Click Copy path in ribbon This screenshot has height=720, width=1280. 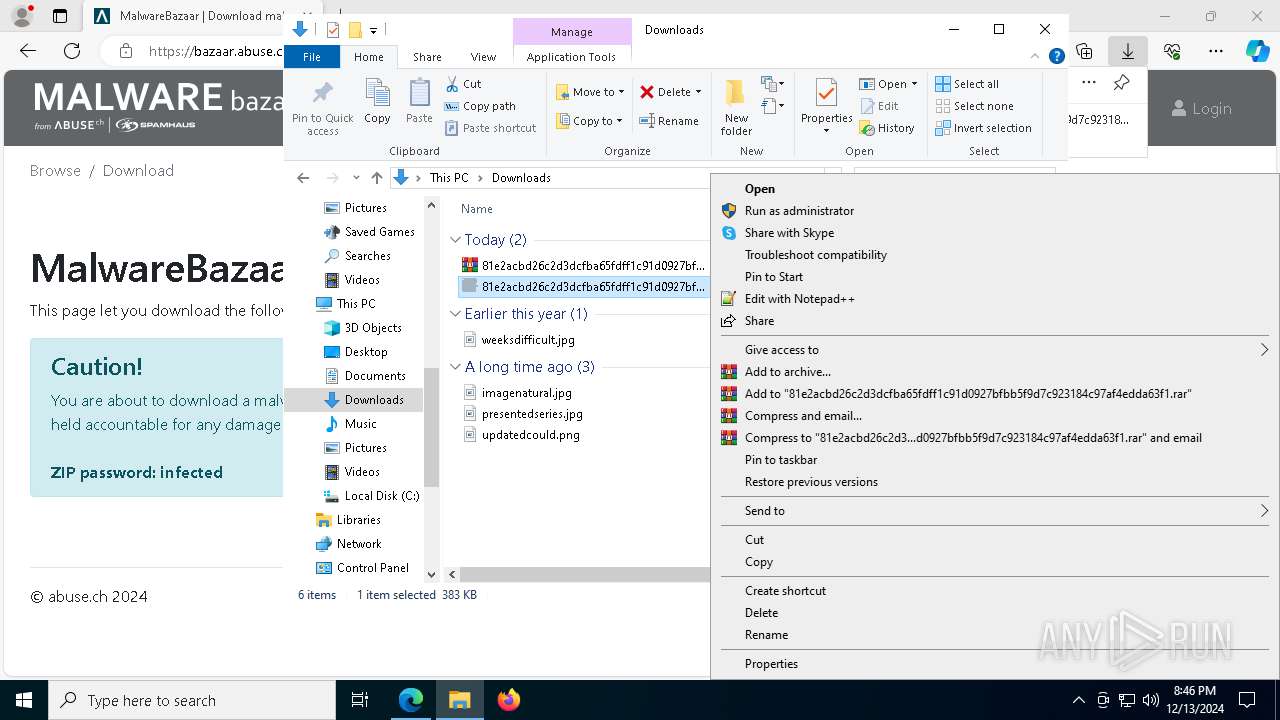pyautogui.click(x=480, y=106)
